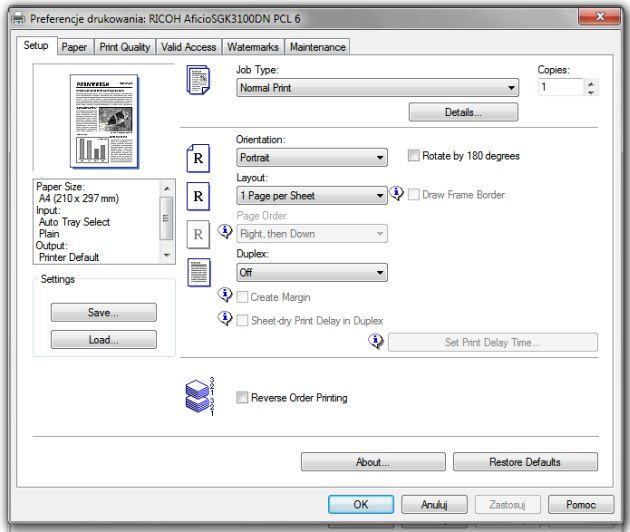Switch to the Valid Access tab
Viewport: 630px width, 532px height.
(188, 47)
